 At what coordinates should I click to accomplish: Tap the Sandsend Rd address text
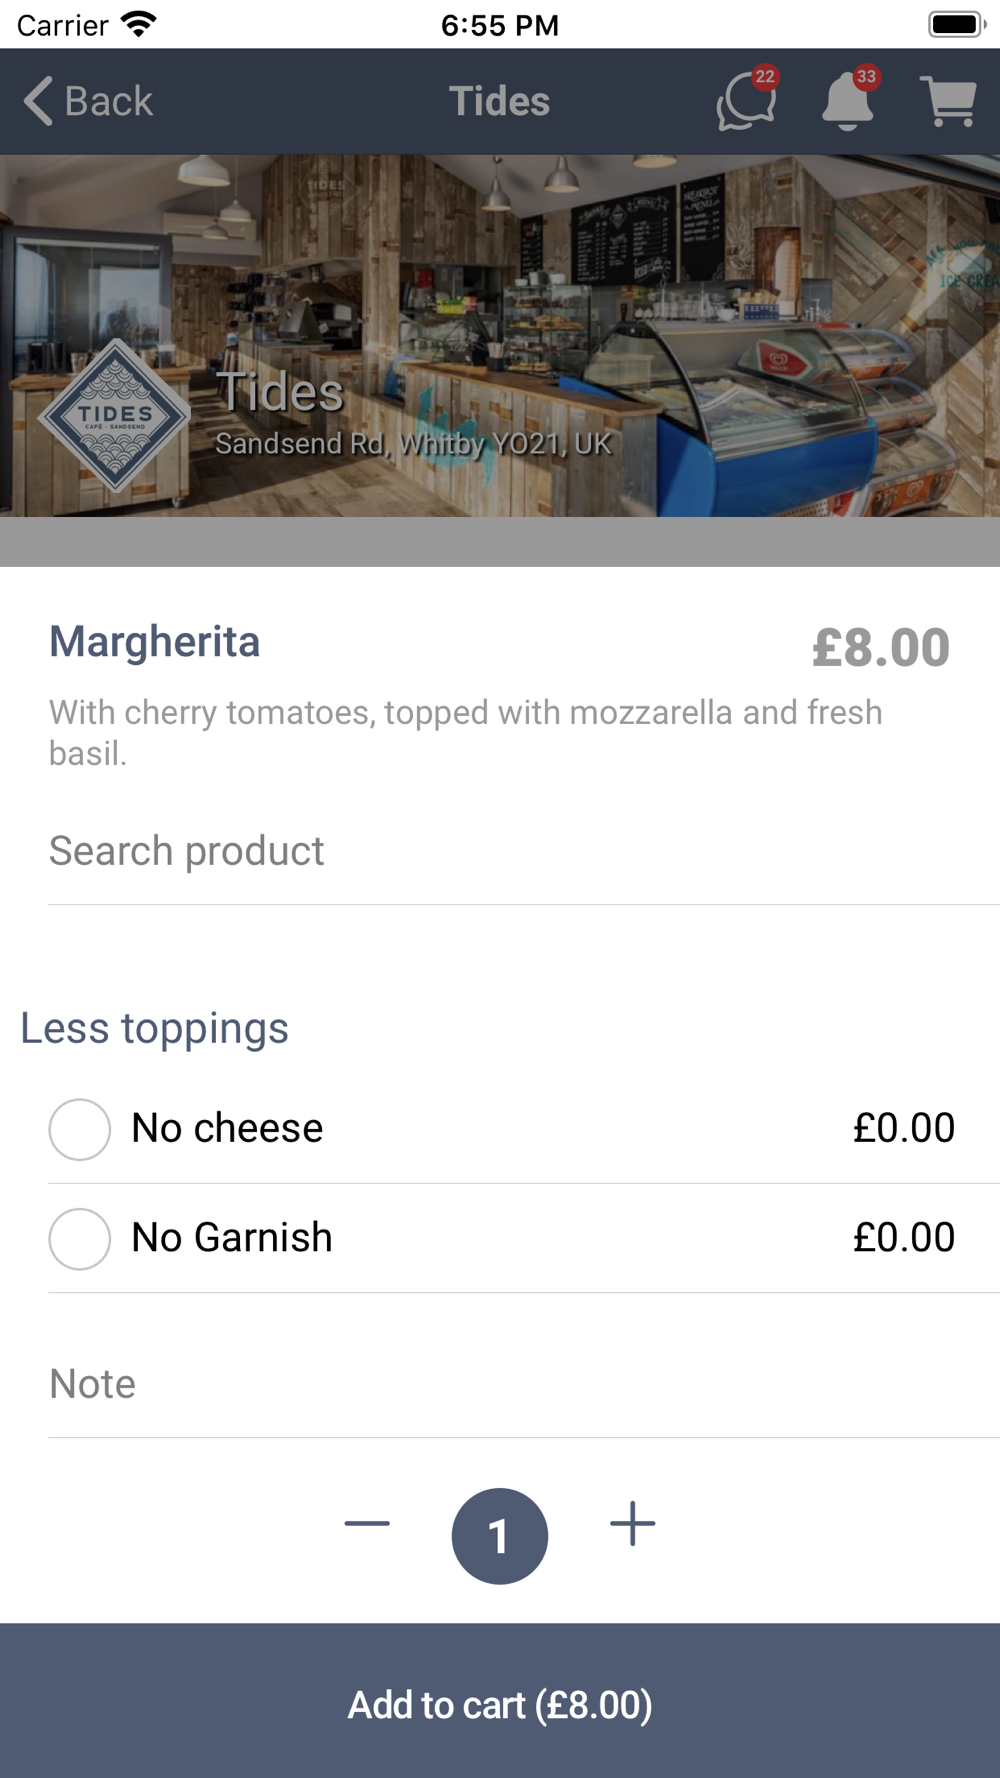point(413,444)
